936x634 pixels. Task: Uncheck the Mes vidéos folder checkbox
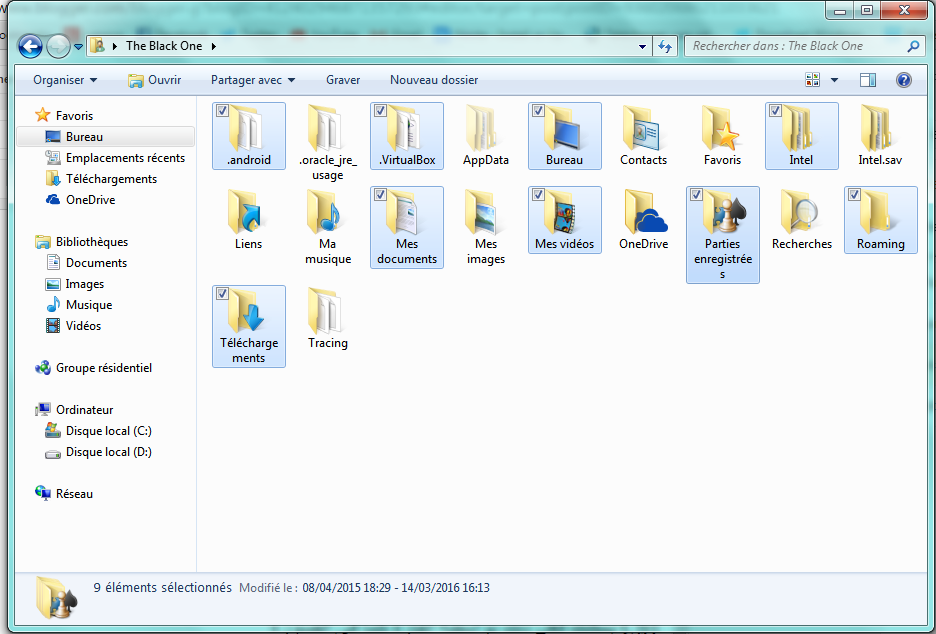click(x=538, y=195)
